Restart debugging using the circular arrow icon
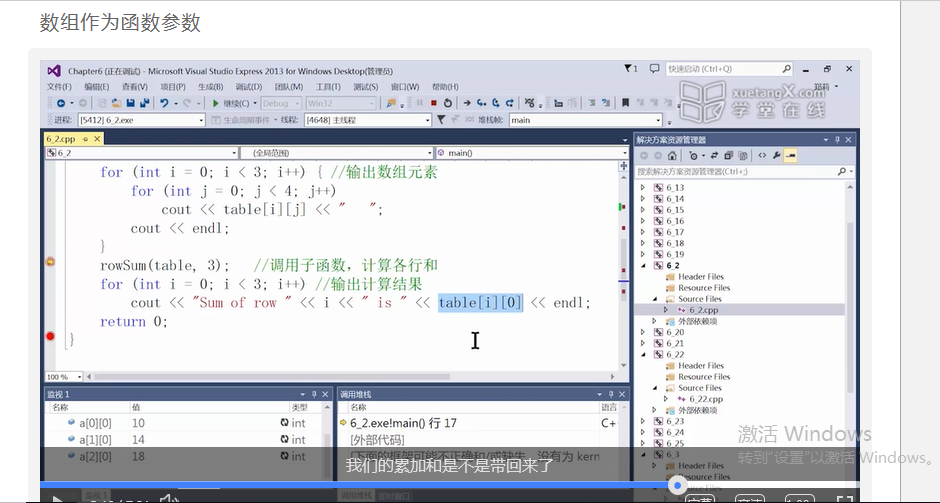The width and height of the screenshot is (940, 503). [x=447, y=103]
